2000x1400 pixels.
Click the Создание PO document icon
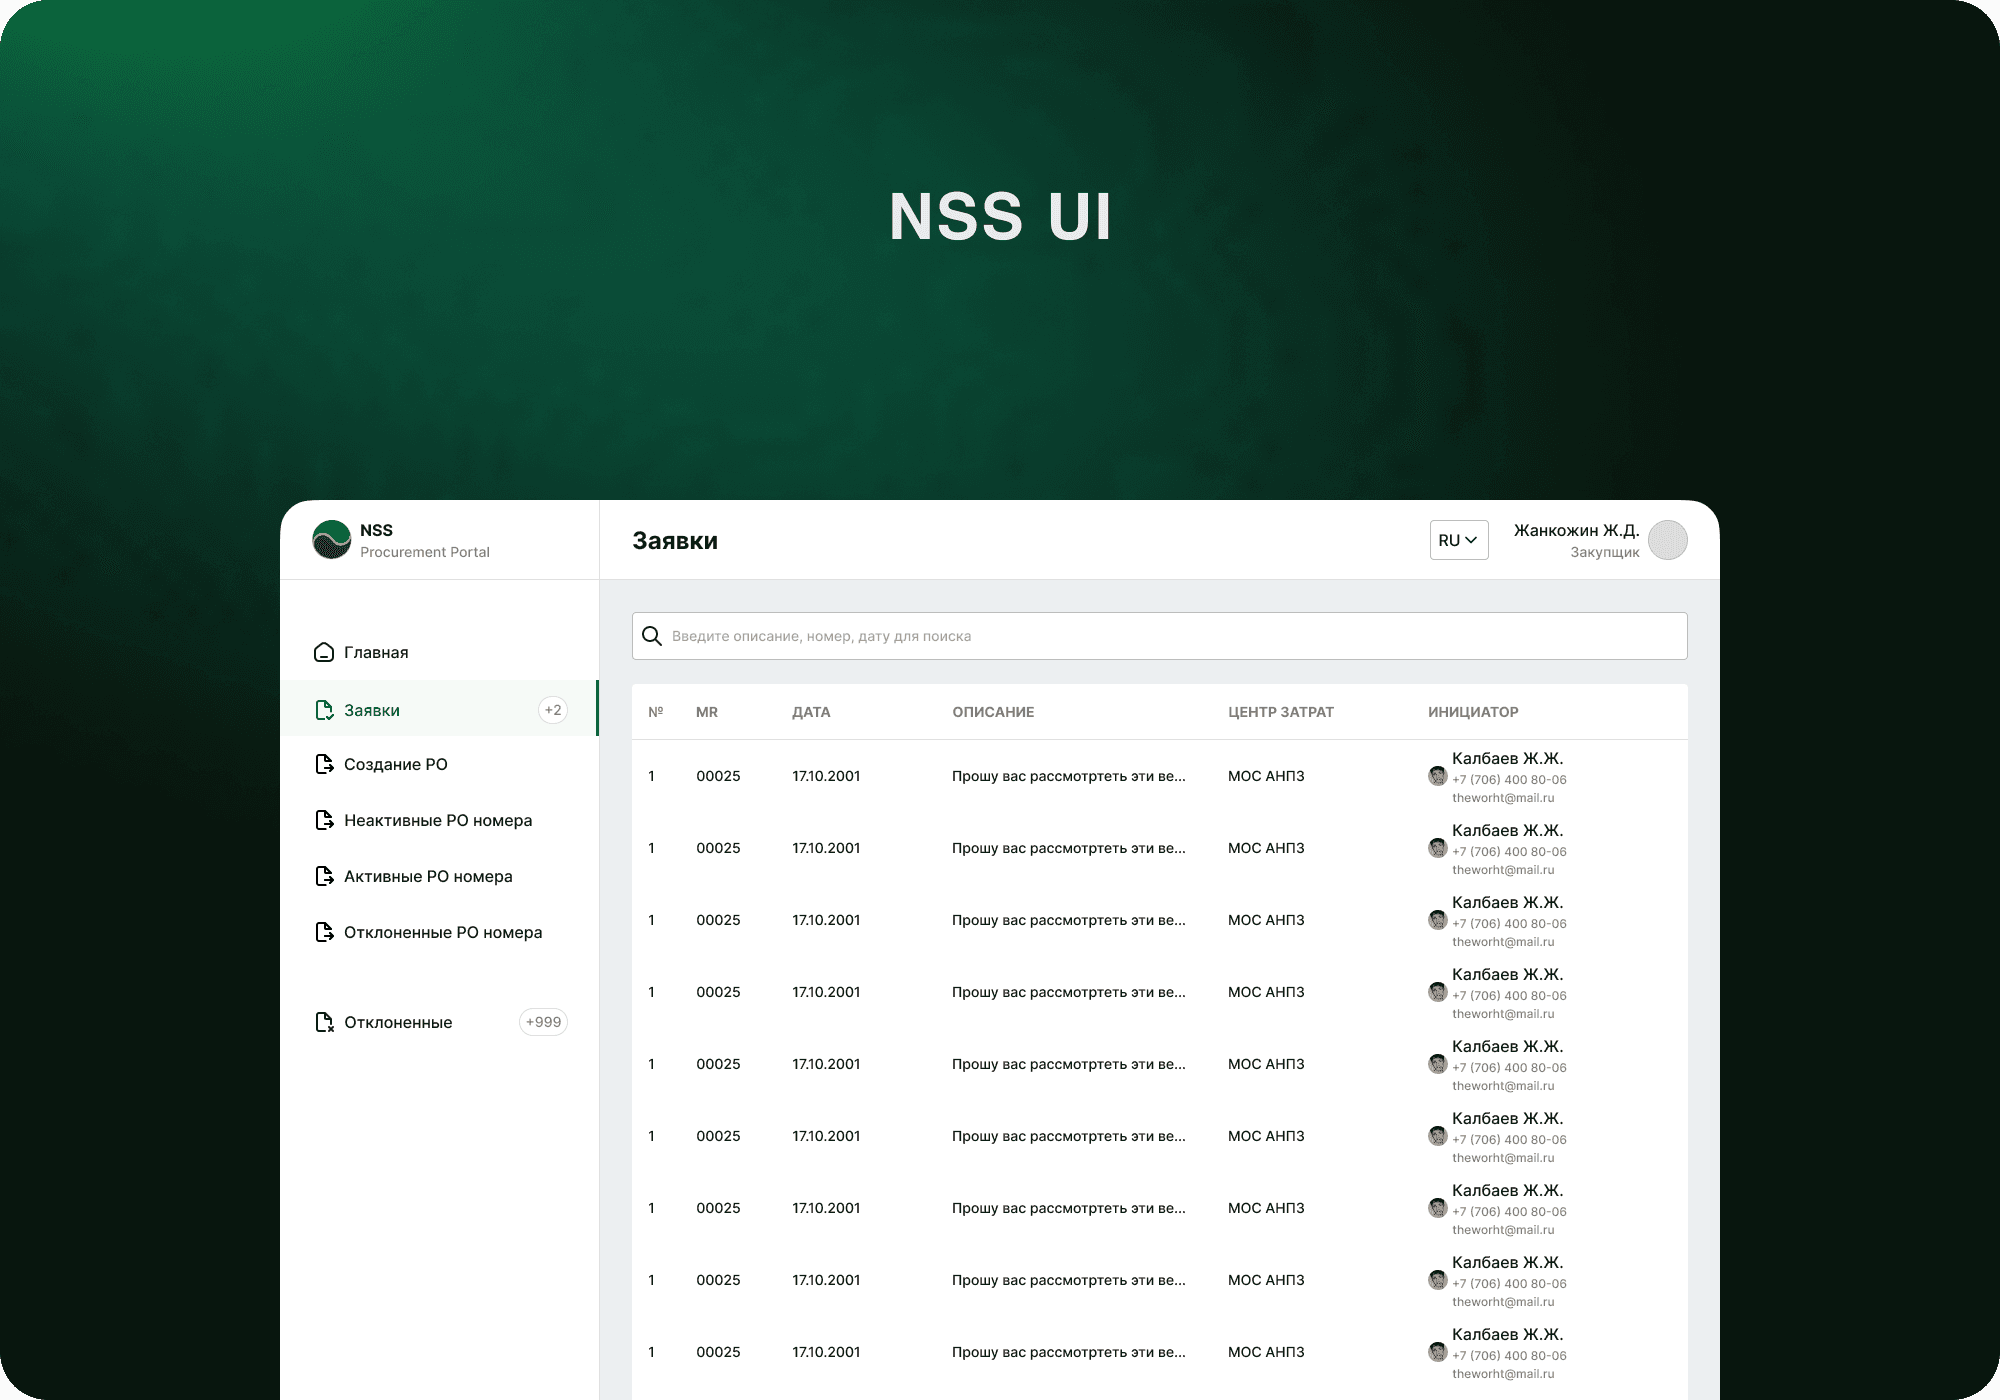tap(323, 764)
